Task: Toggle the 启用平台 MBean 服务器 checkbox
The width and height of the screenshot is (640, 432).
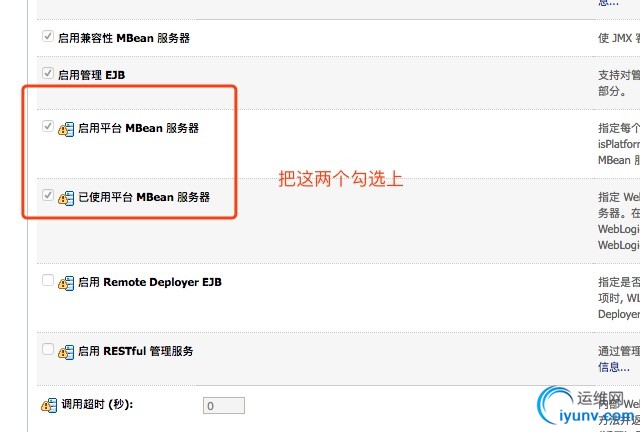Action: click(x=48, y=127)
